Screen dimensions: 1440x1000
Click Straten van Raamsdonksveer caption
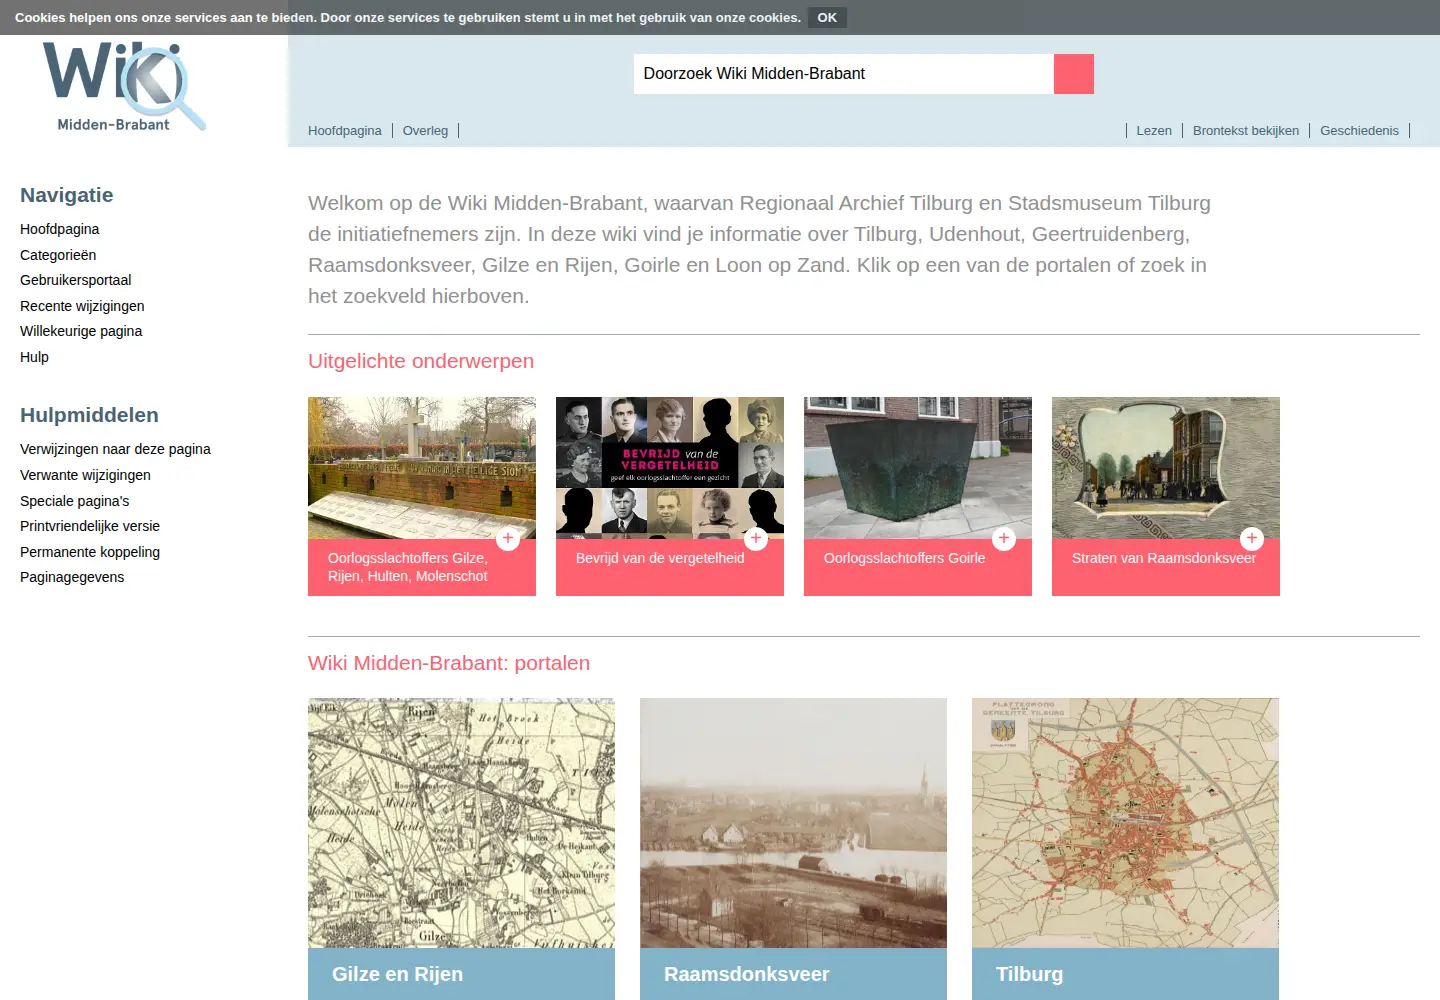click(1164, 558)
